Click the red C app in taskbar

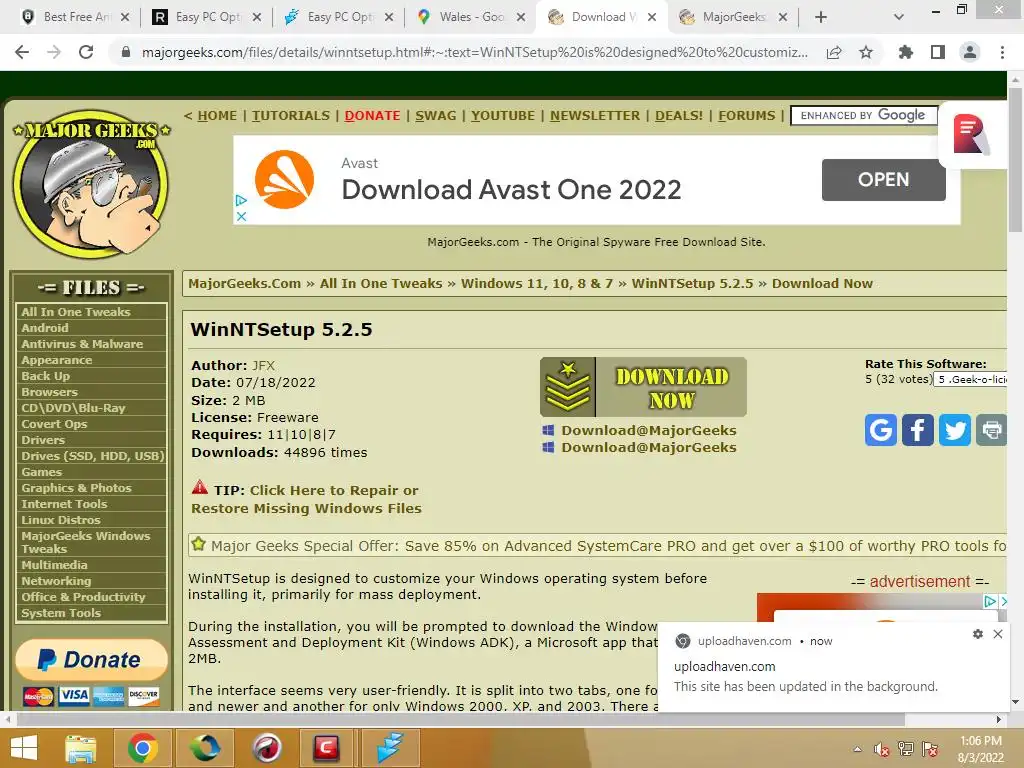point(326,748)
